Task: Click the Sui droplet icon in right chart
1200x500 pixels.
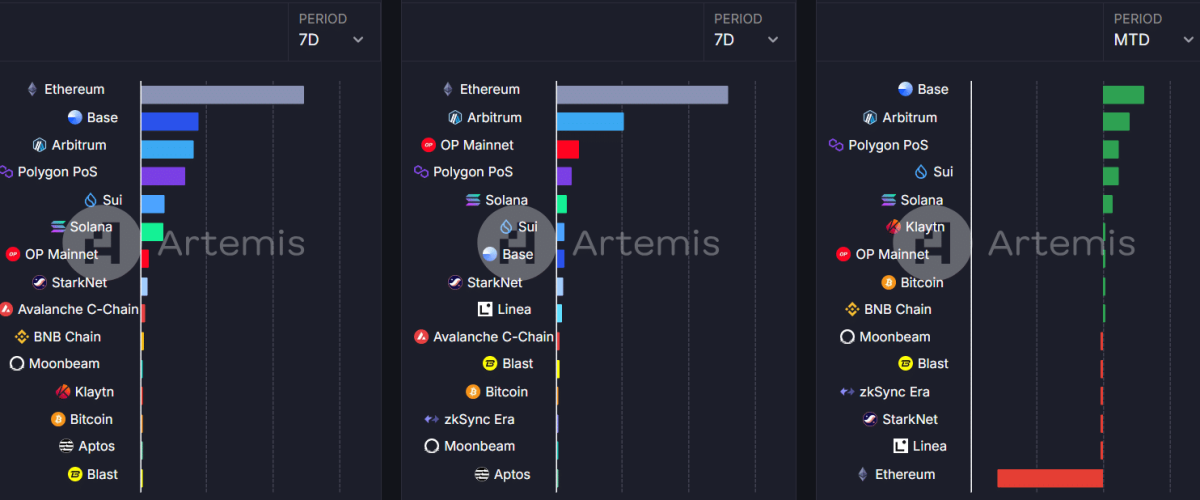Action: [921, 172]
